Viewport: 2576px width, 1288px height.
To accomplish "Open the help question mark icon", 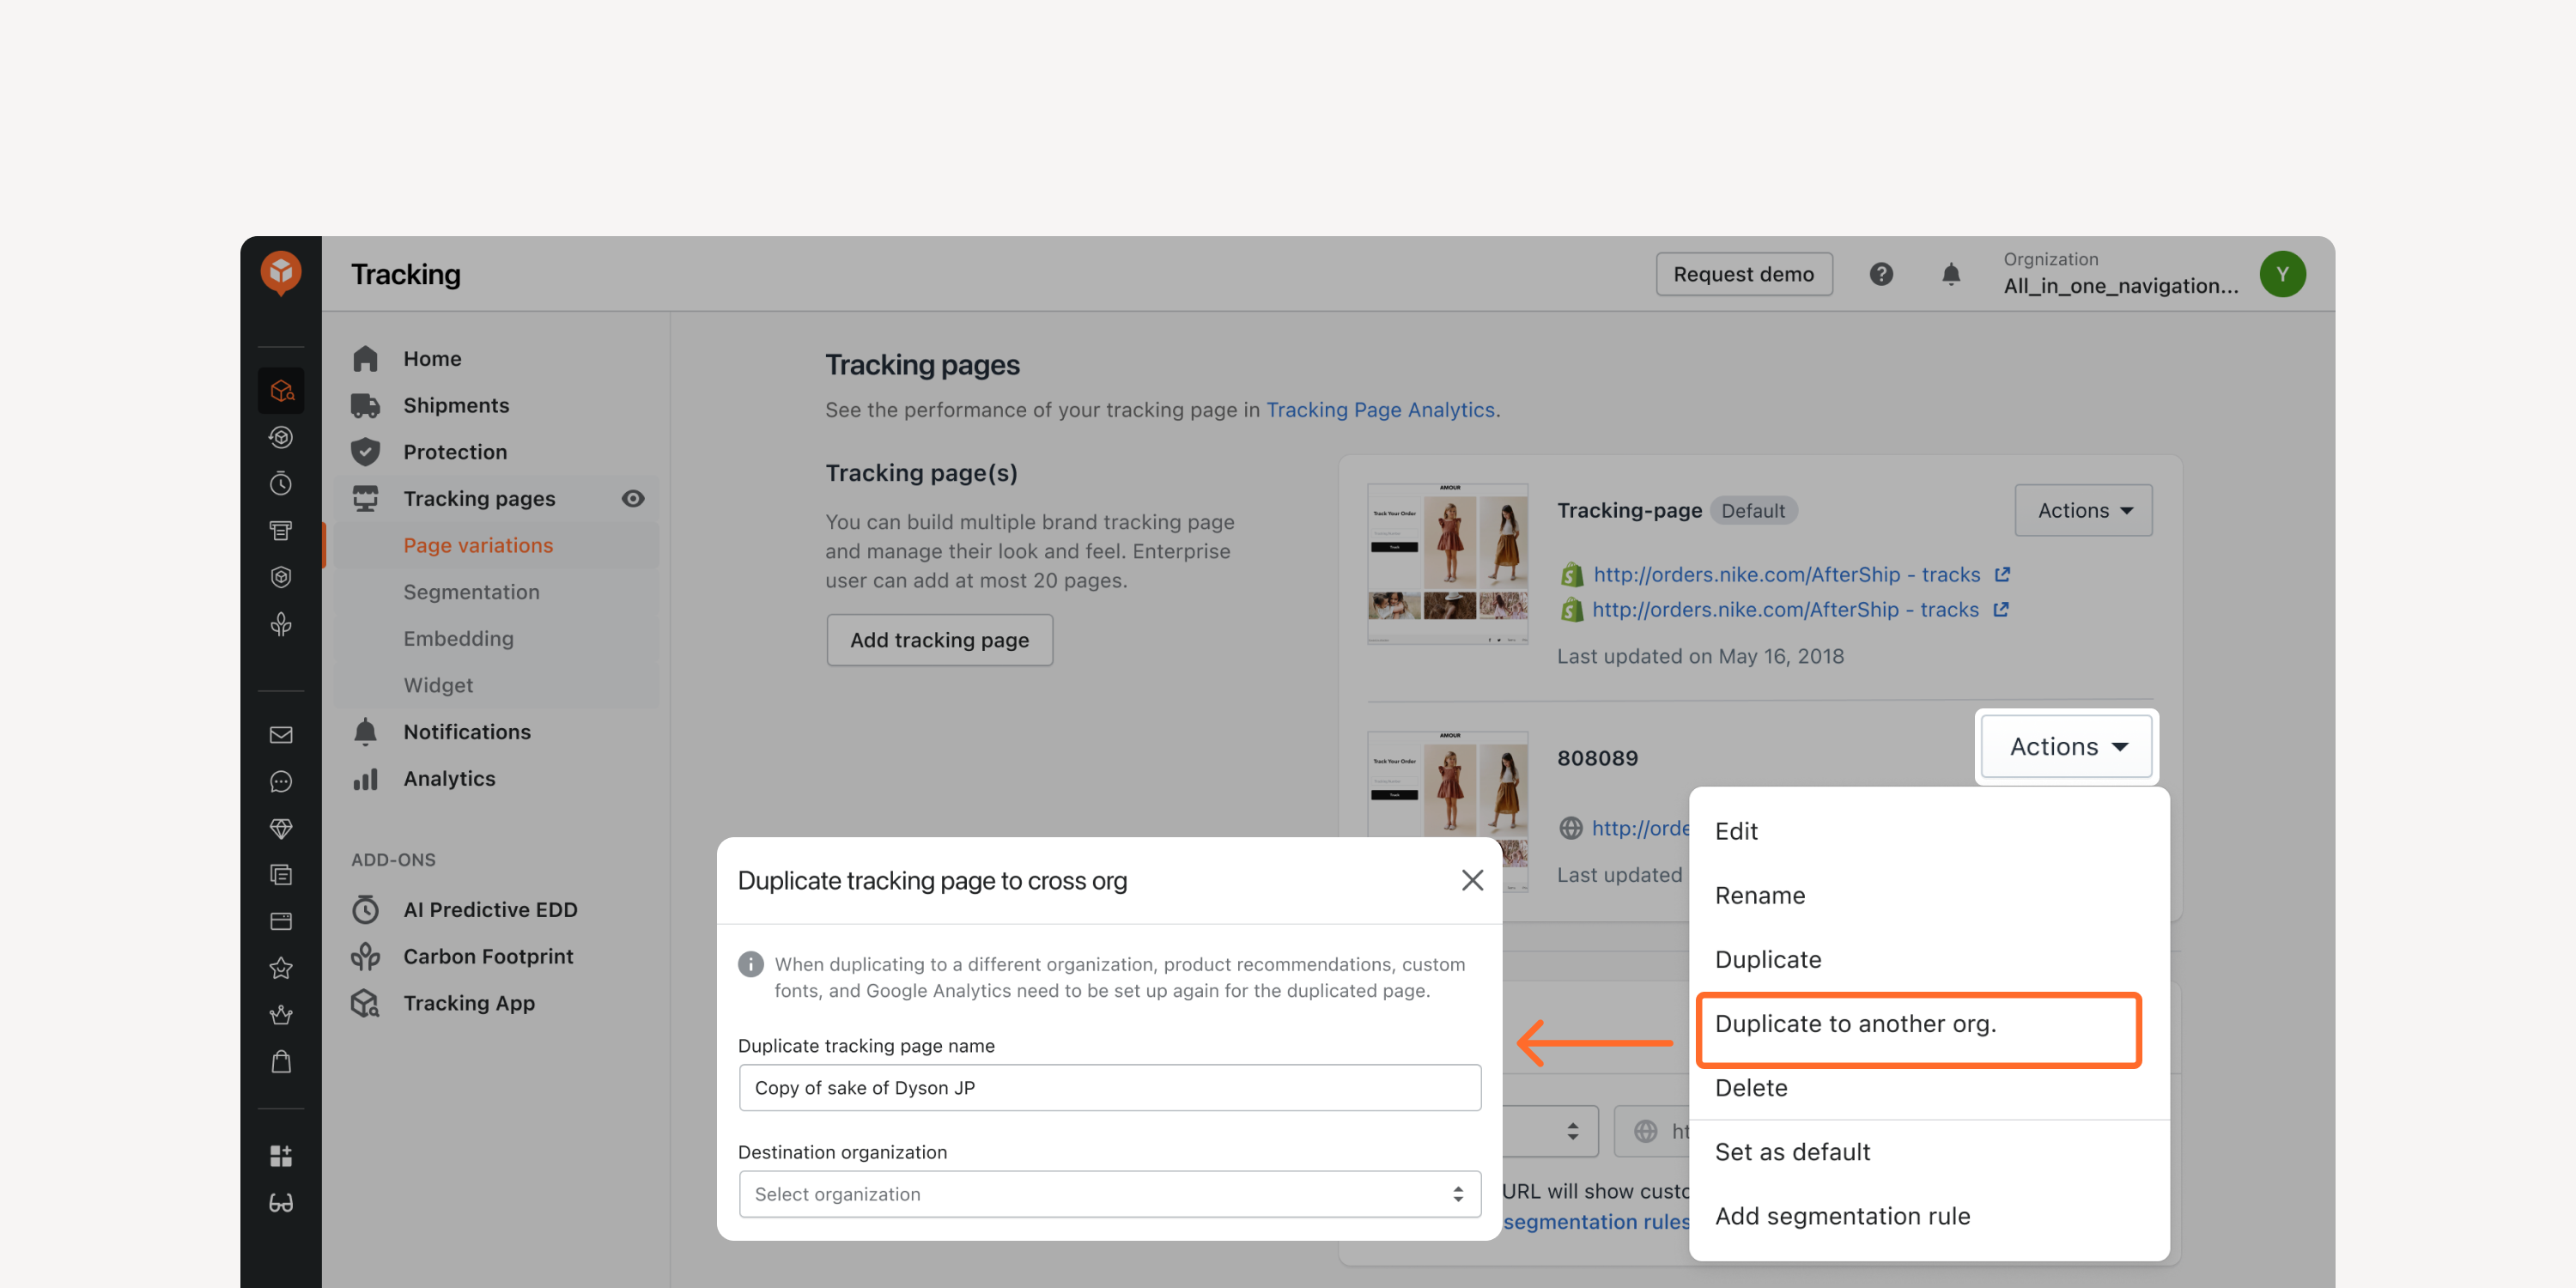I will (x=1881, y=274).
